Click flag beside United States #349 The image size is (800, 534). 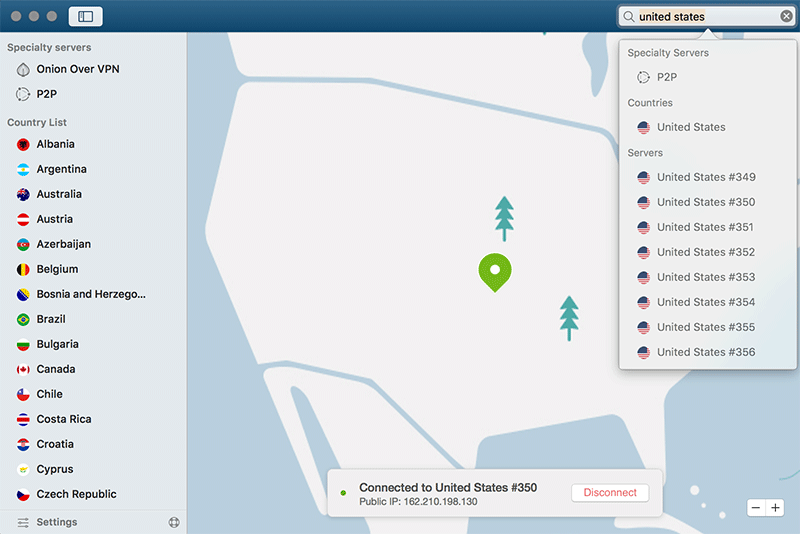coord(643,177)
